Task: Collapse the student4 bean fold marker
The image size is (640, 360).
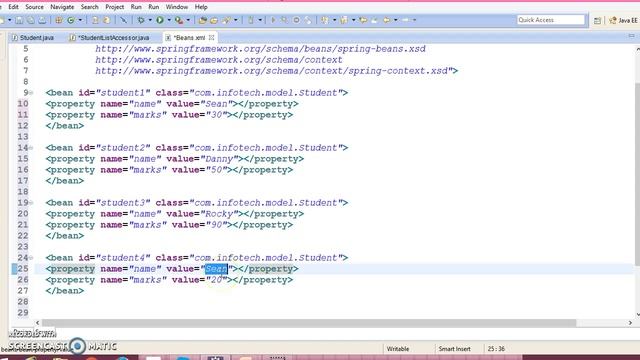Action: 31,258
